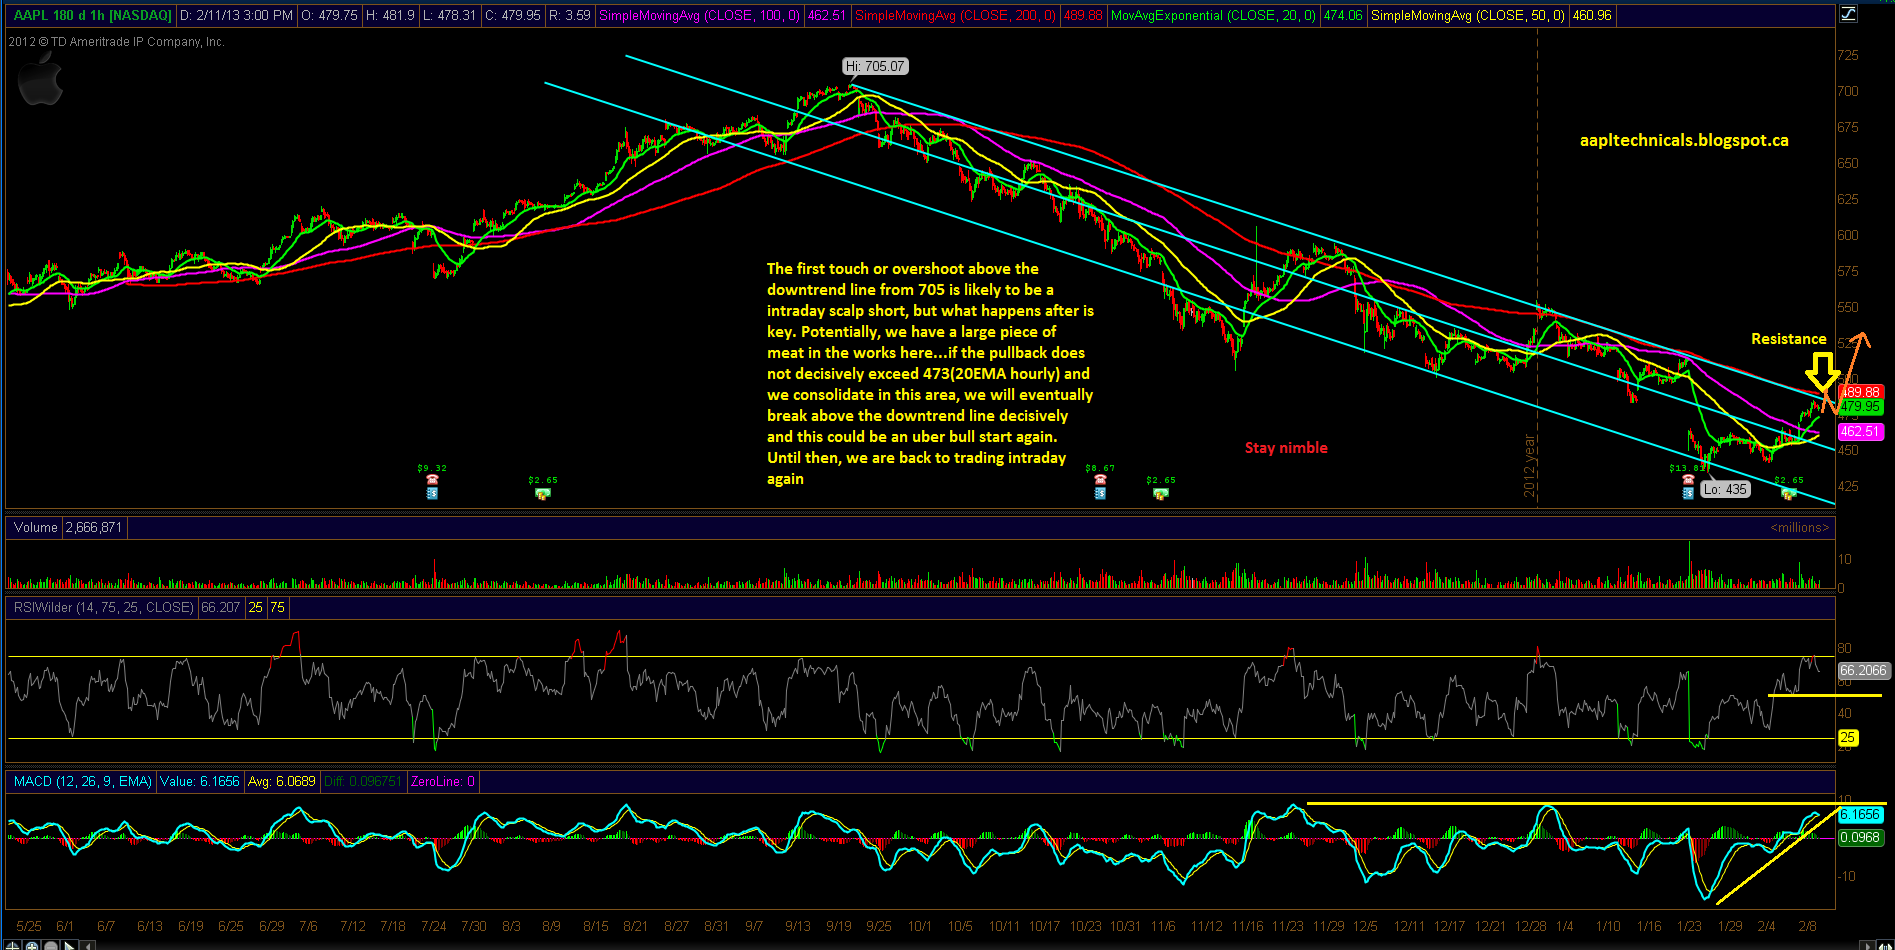Click the red 489.88 price axis tag
The width and height of the screenshot is (1895, 950).
[1860, 392]
